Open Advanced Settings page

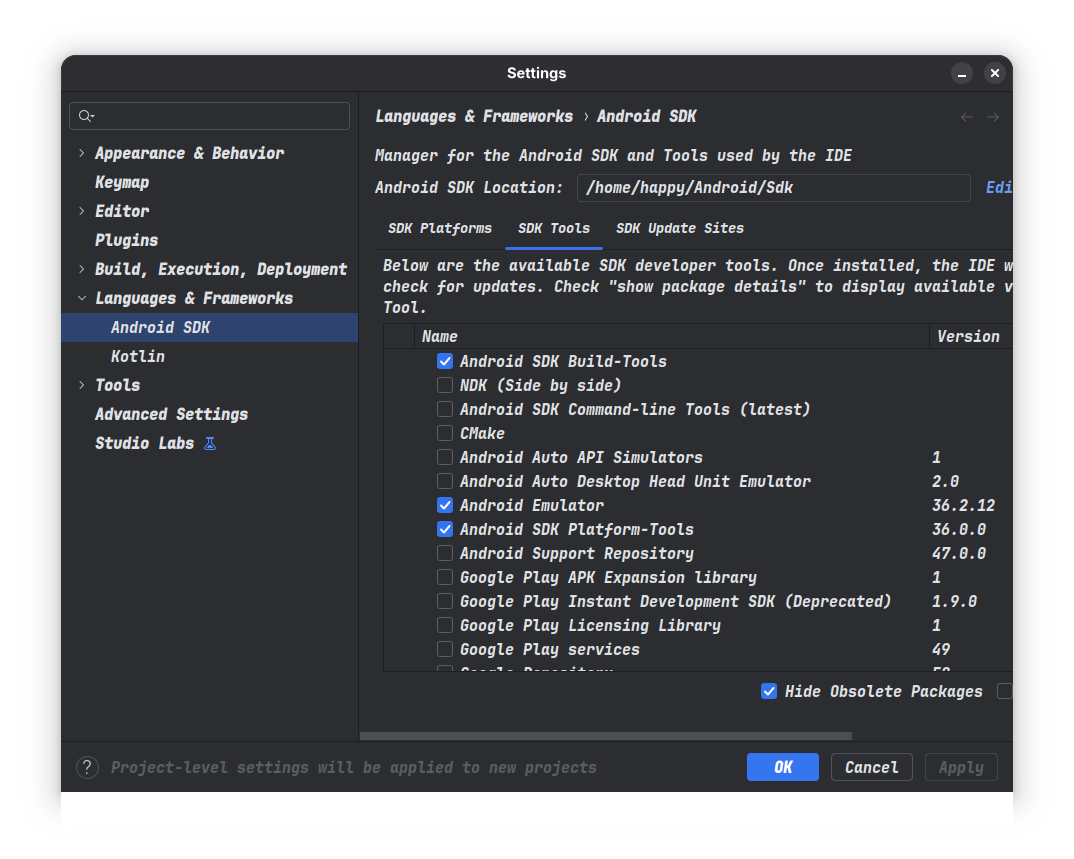[171, 414]
